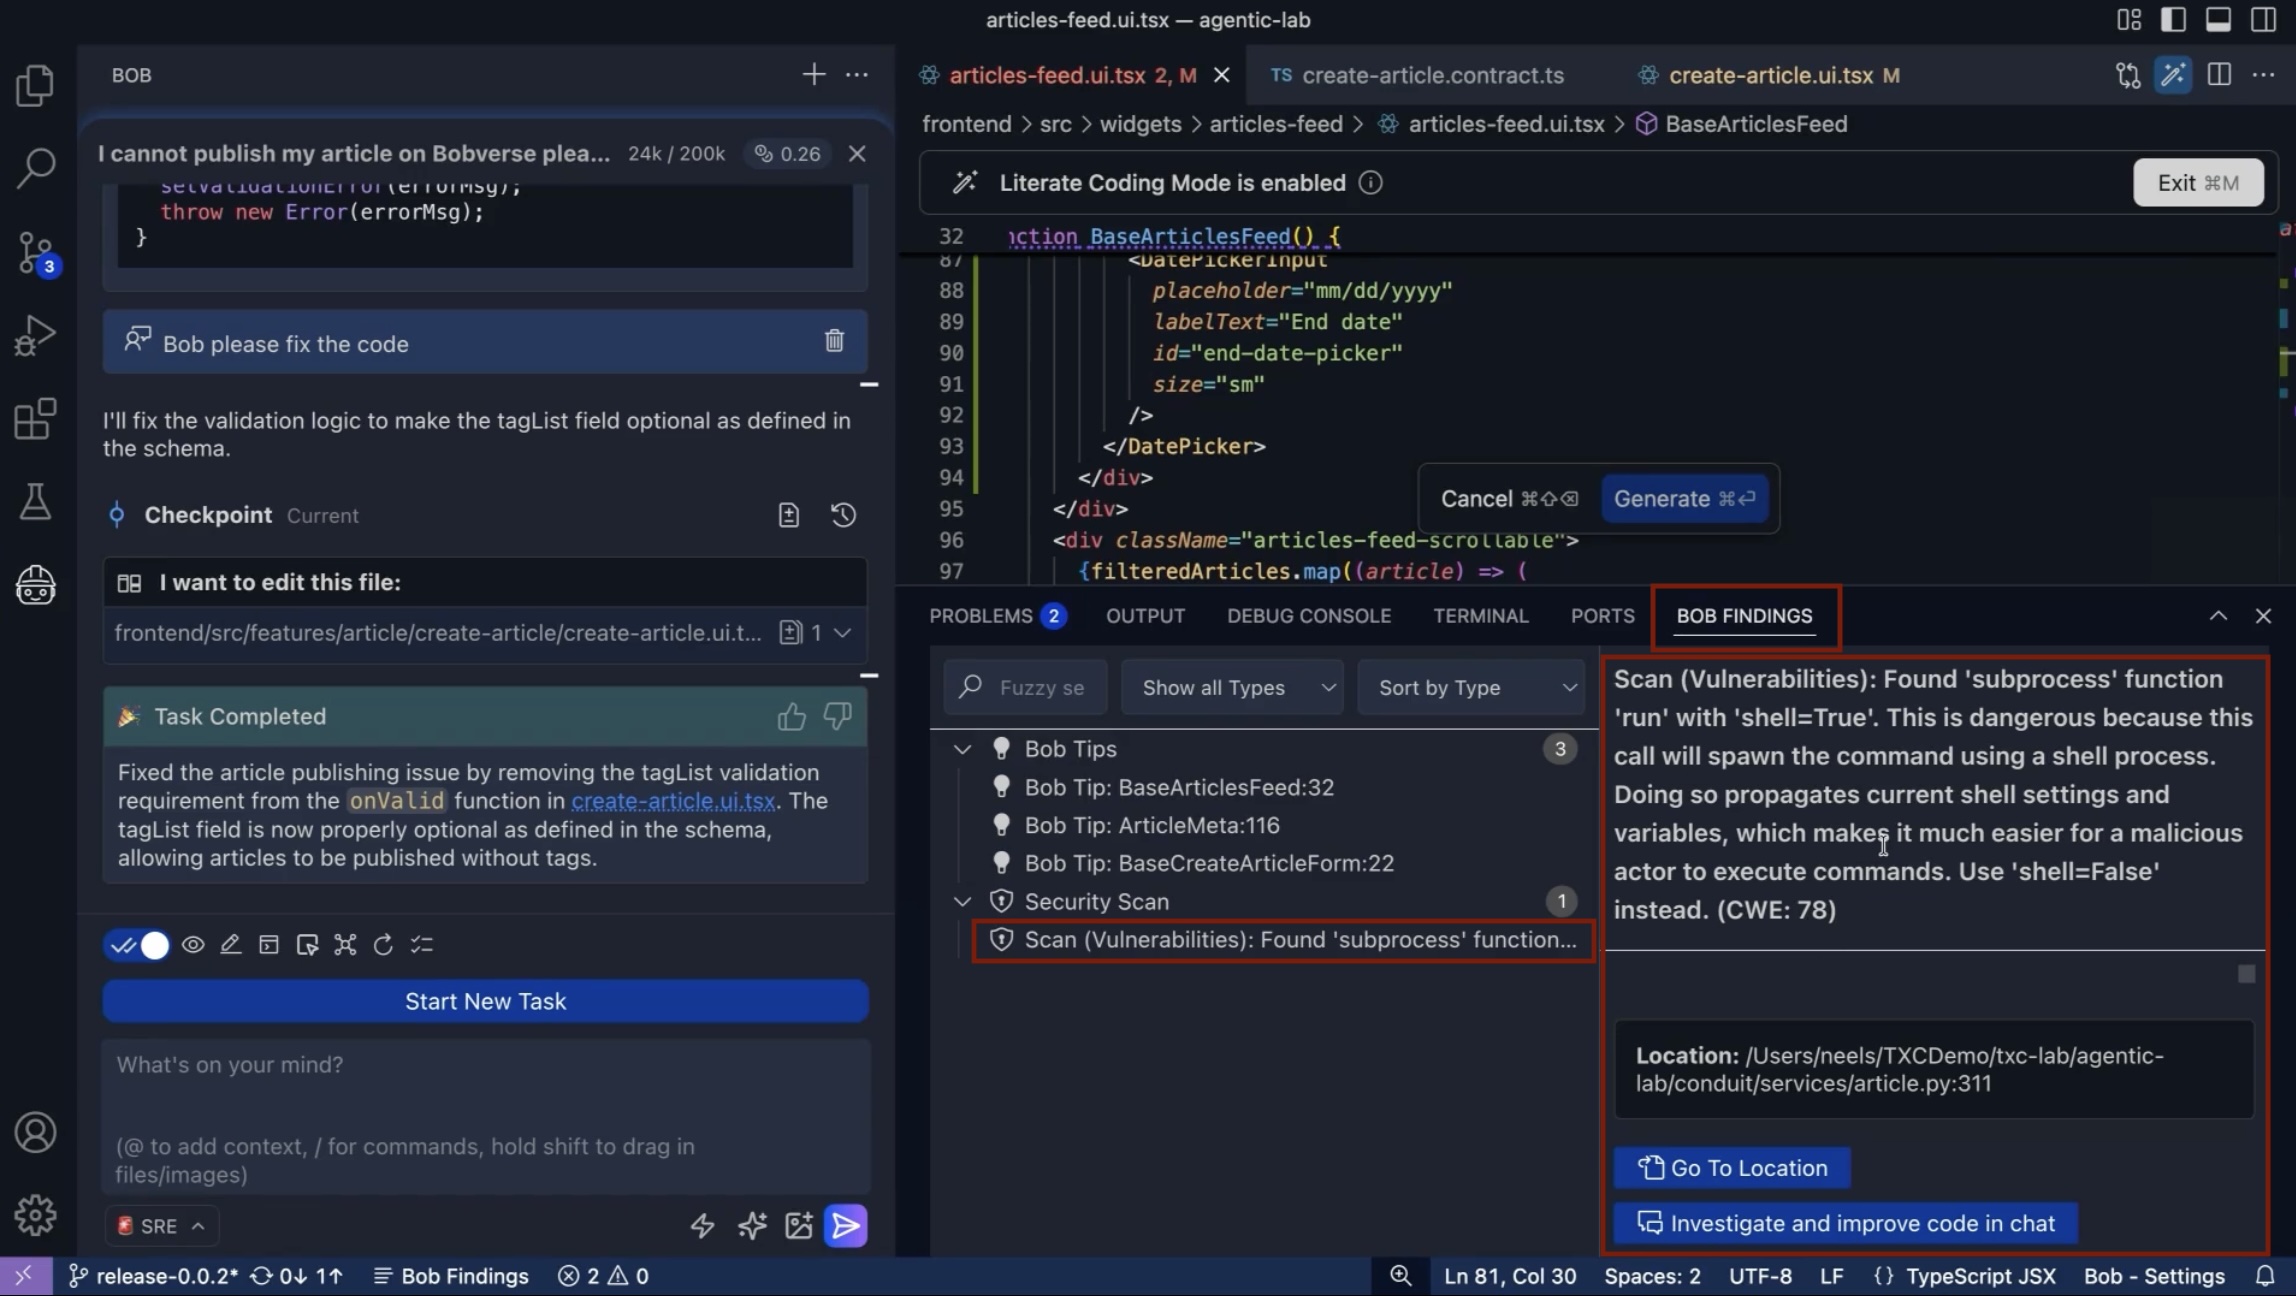Click the enhance prompt sparkle icon
The height and width of the screenshot is (1296, 2296).
tap(751, 1225)
